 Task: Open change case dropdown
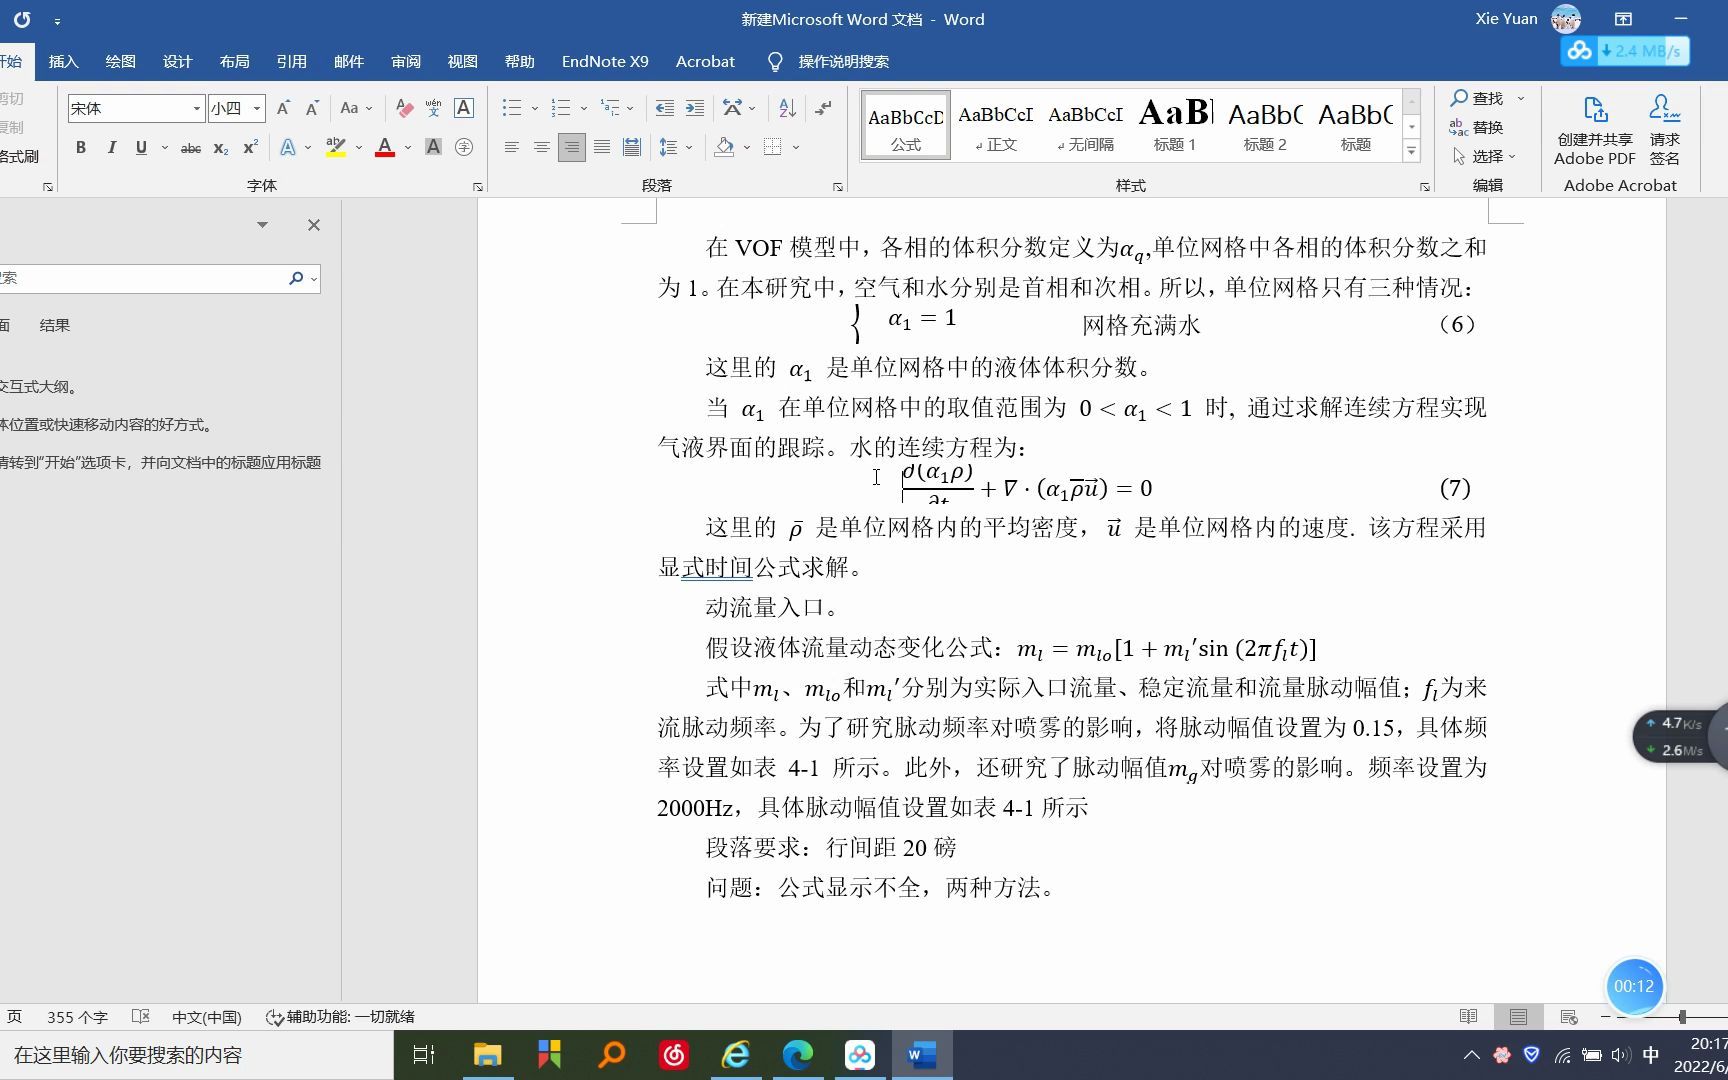tap(356, 108)
